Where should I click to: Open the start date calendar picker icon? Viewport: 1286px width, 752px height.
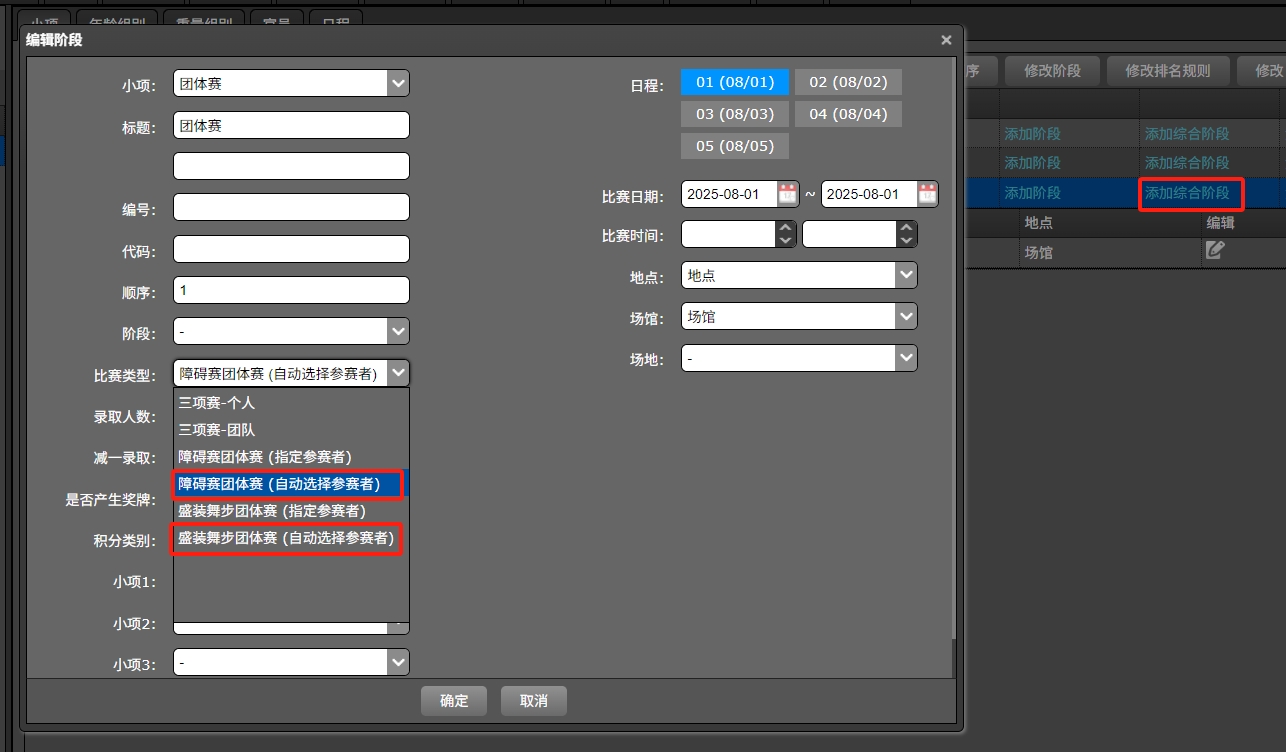787,194
